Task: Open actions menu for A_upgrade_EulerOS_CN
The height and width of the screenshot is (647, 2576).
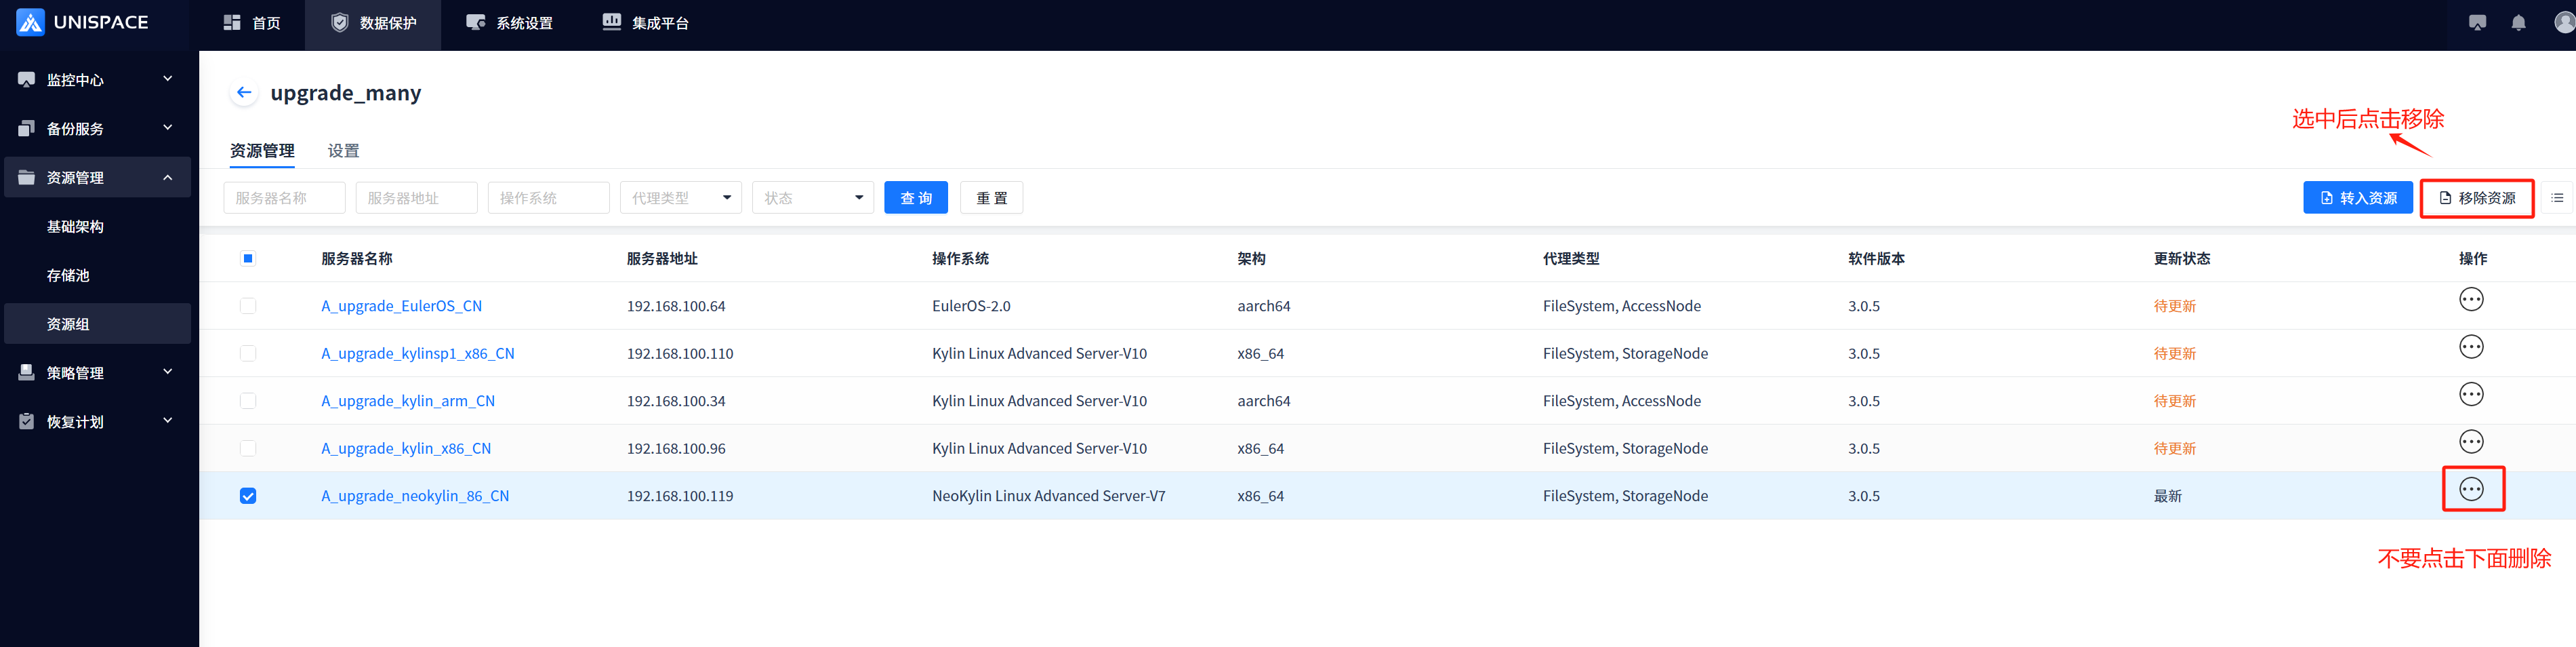Action: pyautogui.click(x=2471, y=299)
